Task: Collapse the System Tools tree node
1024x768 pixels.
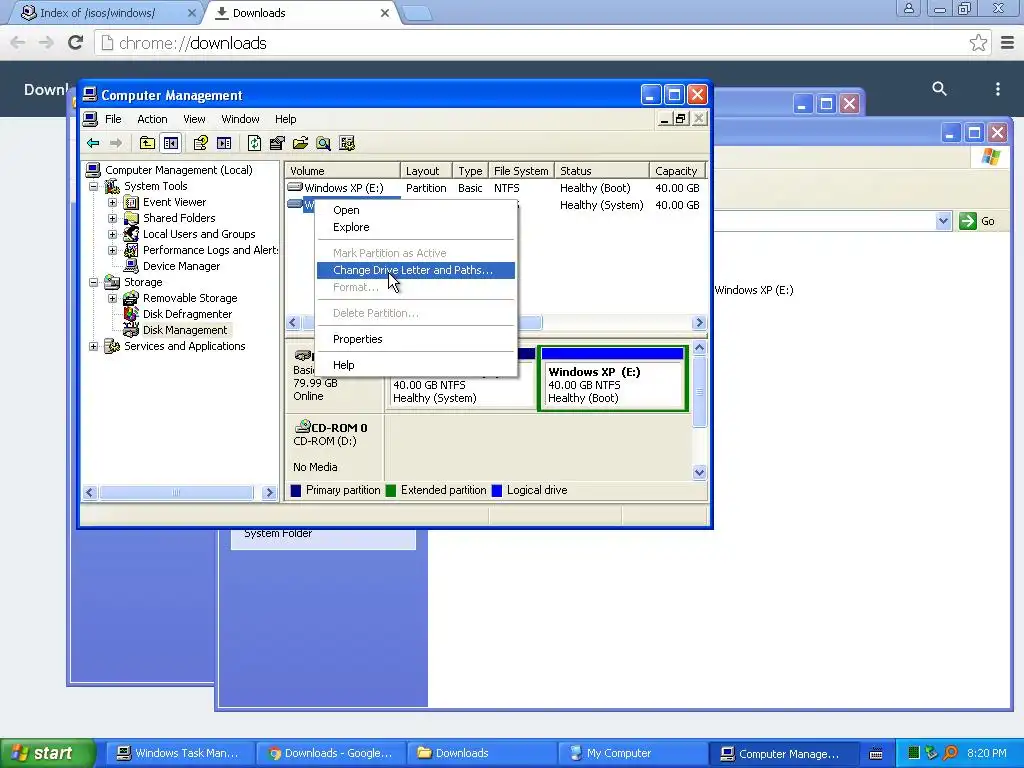Action: pos(93,186)
